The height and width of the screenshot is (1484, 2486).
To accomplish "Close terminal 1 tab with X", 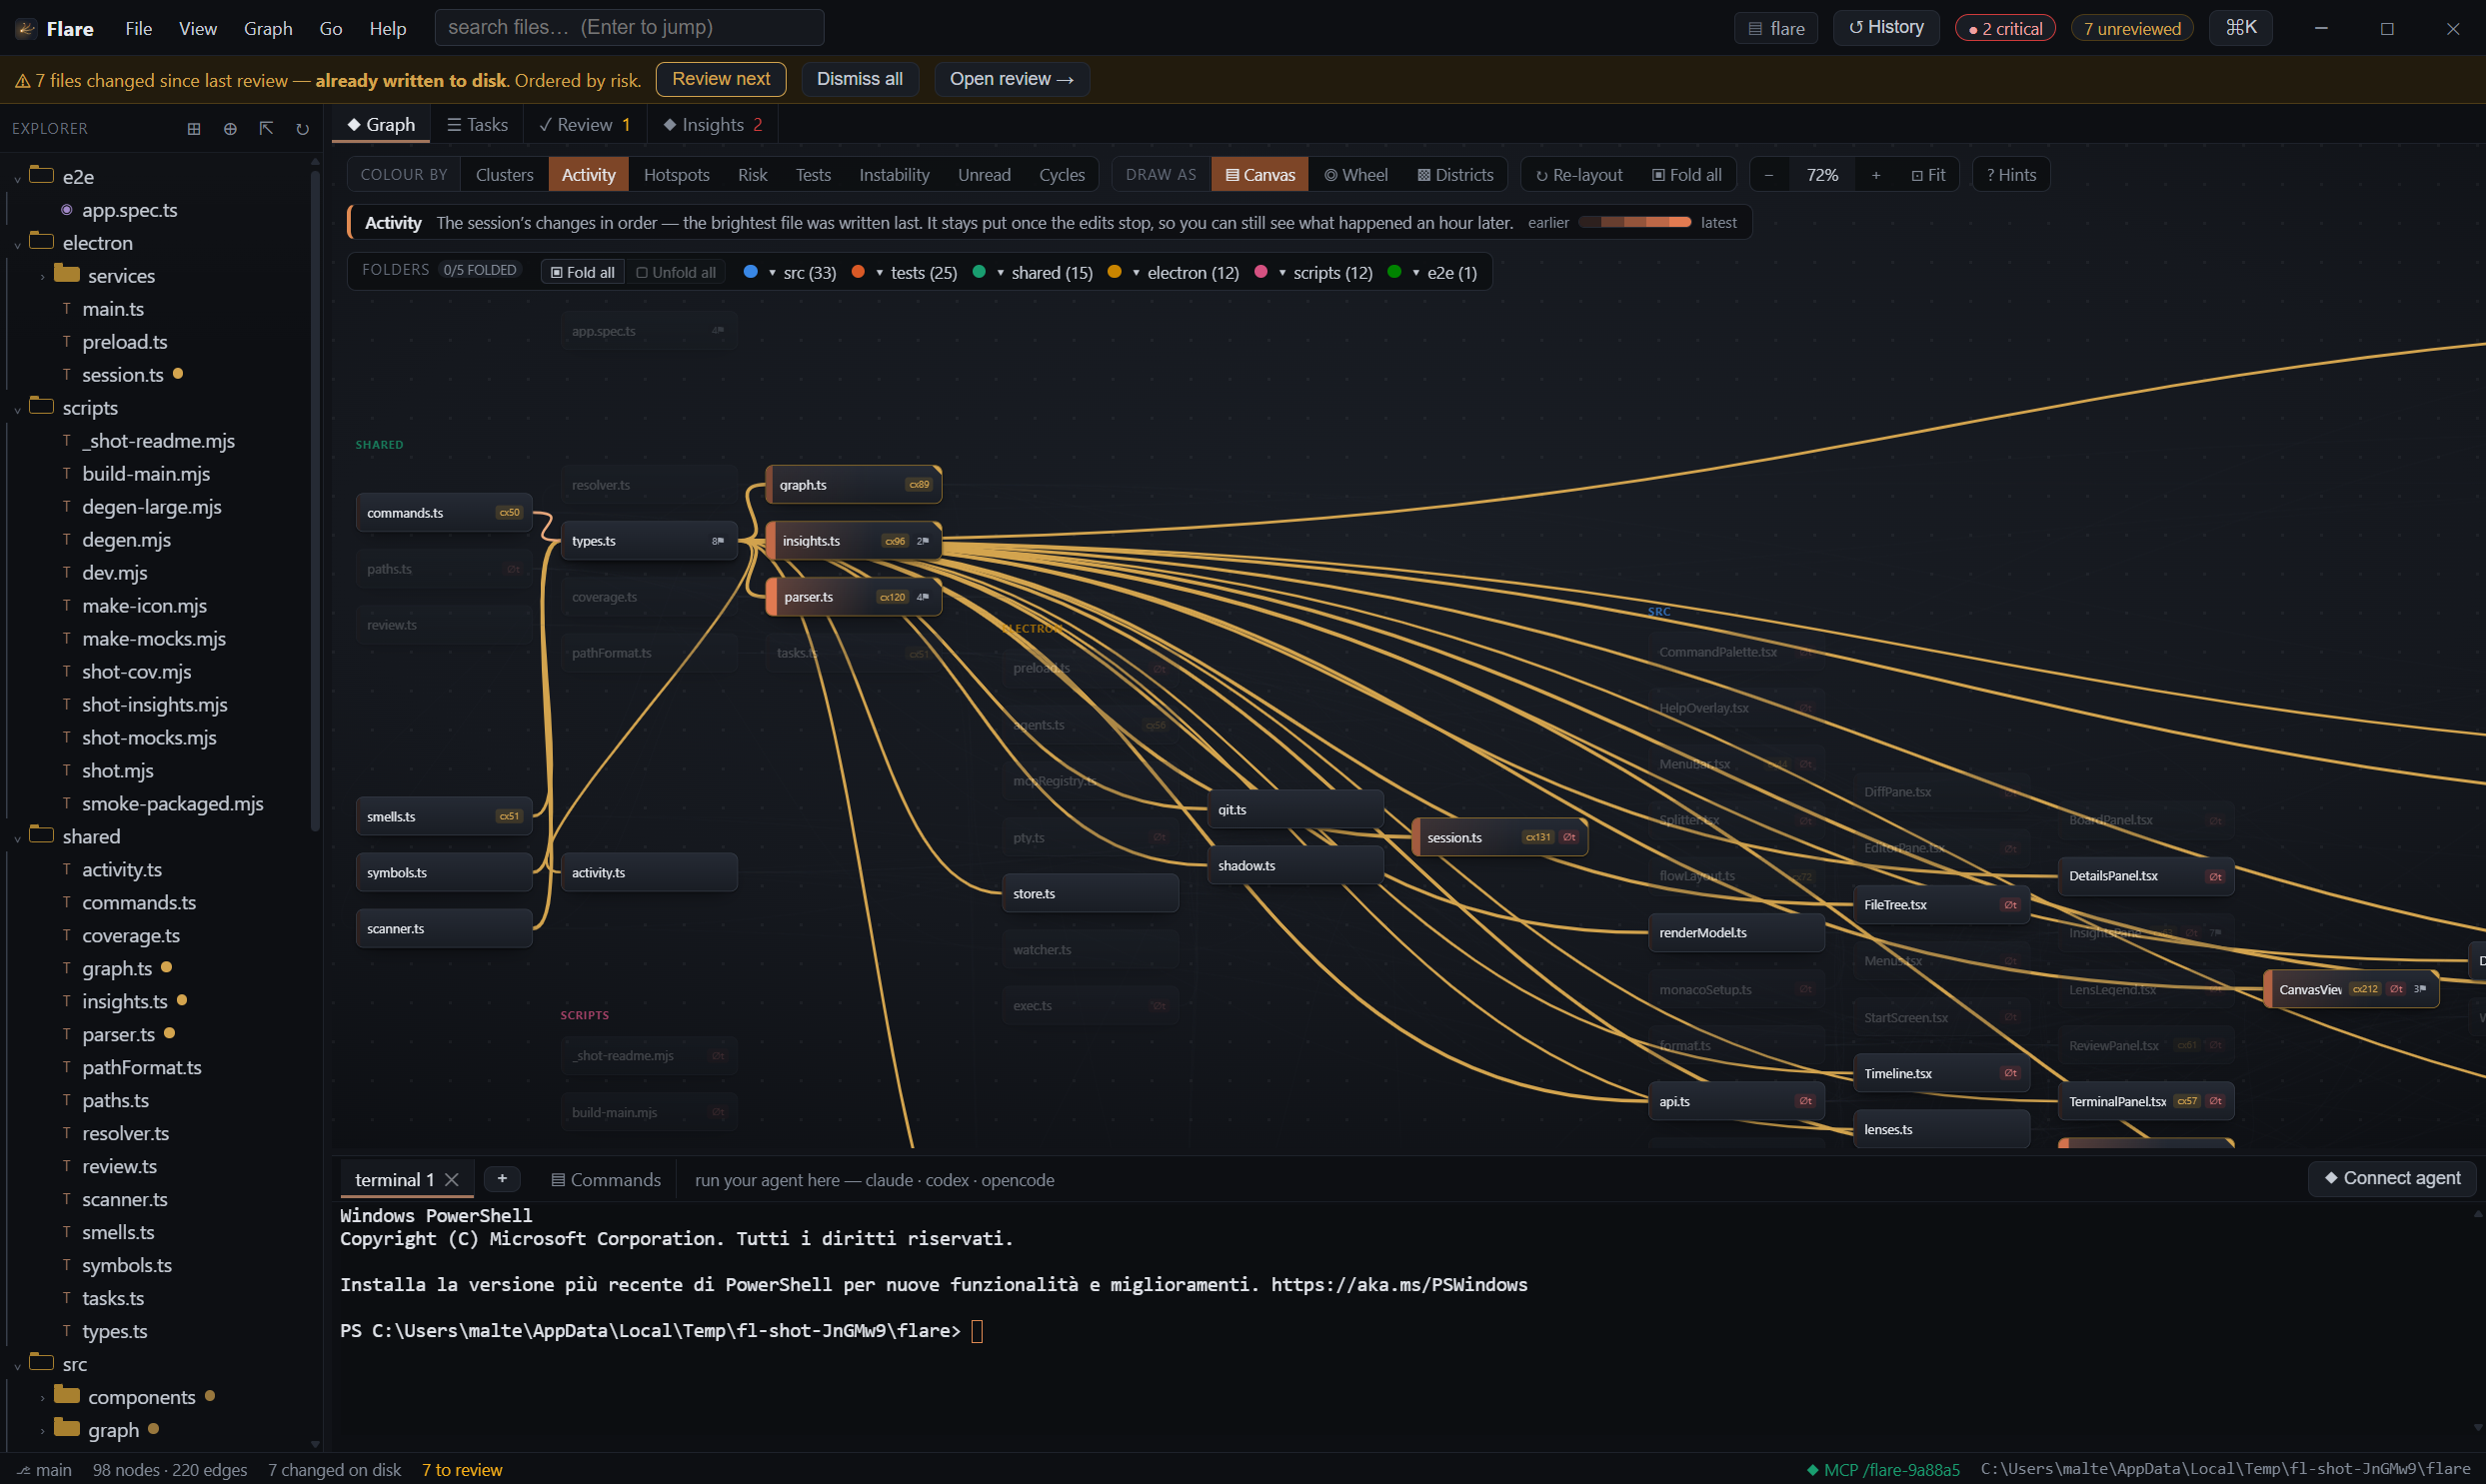I will click(452, 1180).
